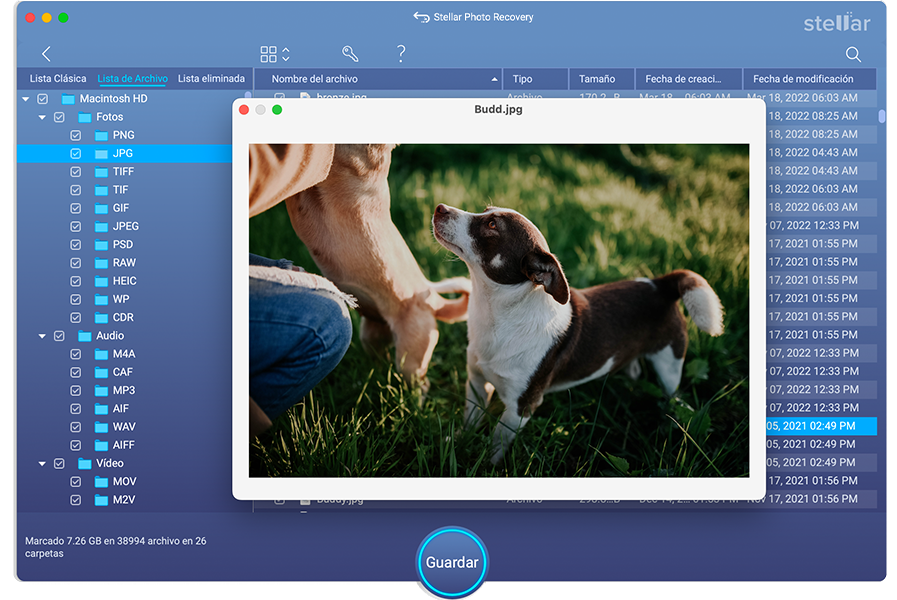The image size is (897, 600).
Task: Click the WP folder icon
Action: point(101,299)
